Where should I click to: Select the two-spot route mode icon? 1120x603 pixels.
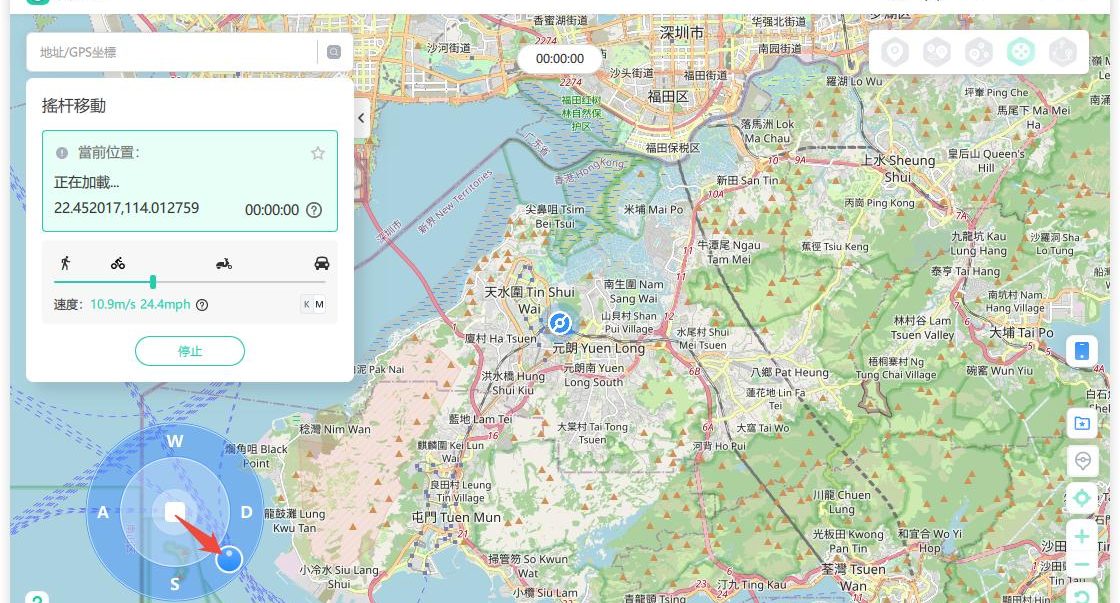coord(936,52)
